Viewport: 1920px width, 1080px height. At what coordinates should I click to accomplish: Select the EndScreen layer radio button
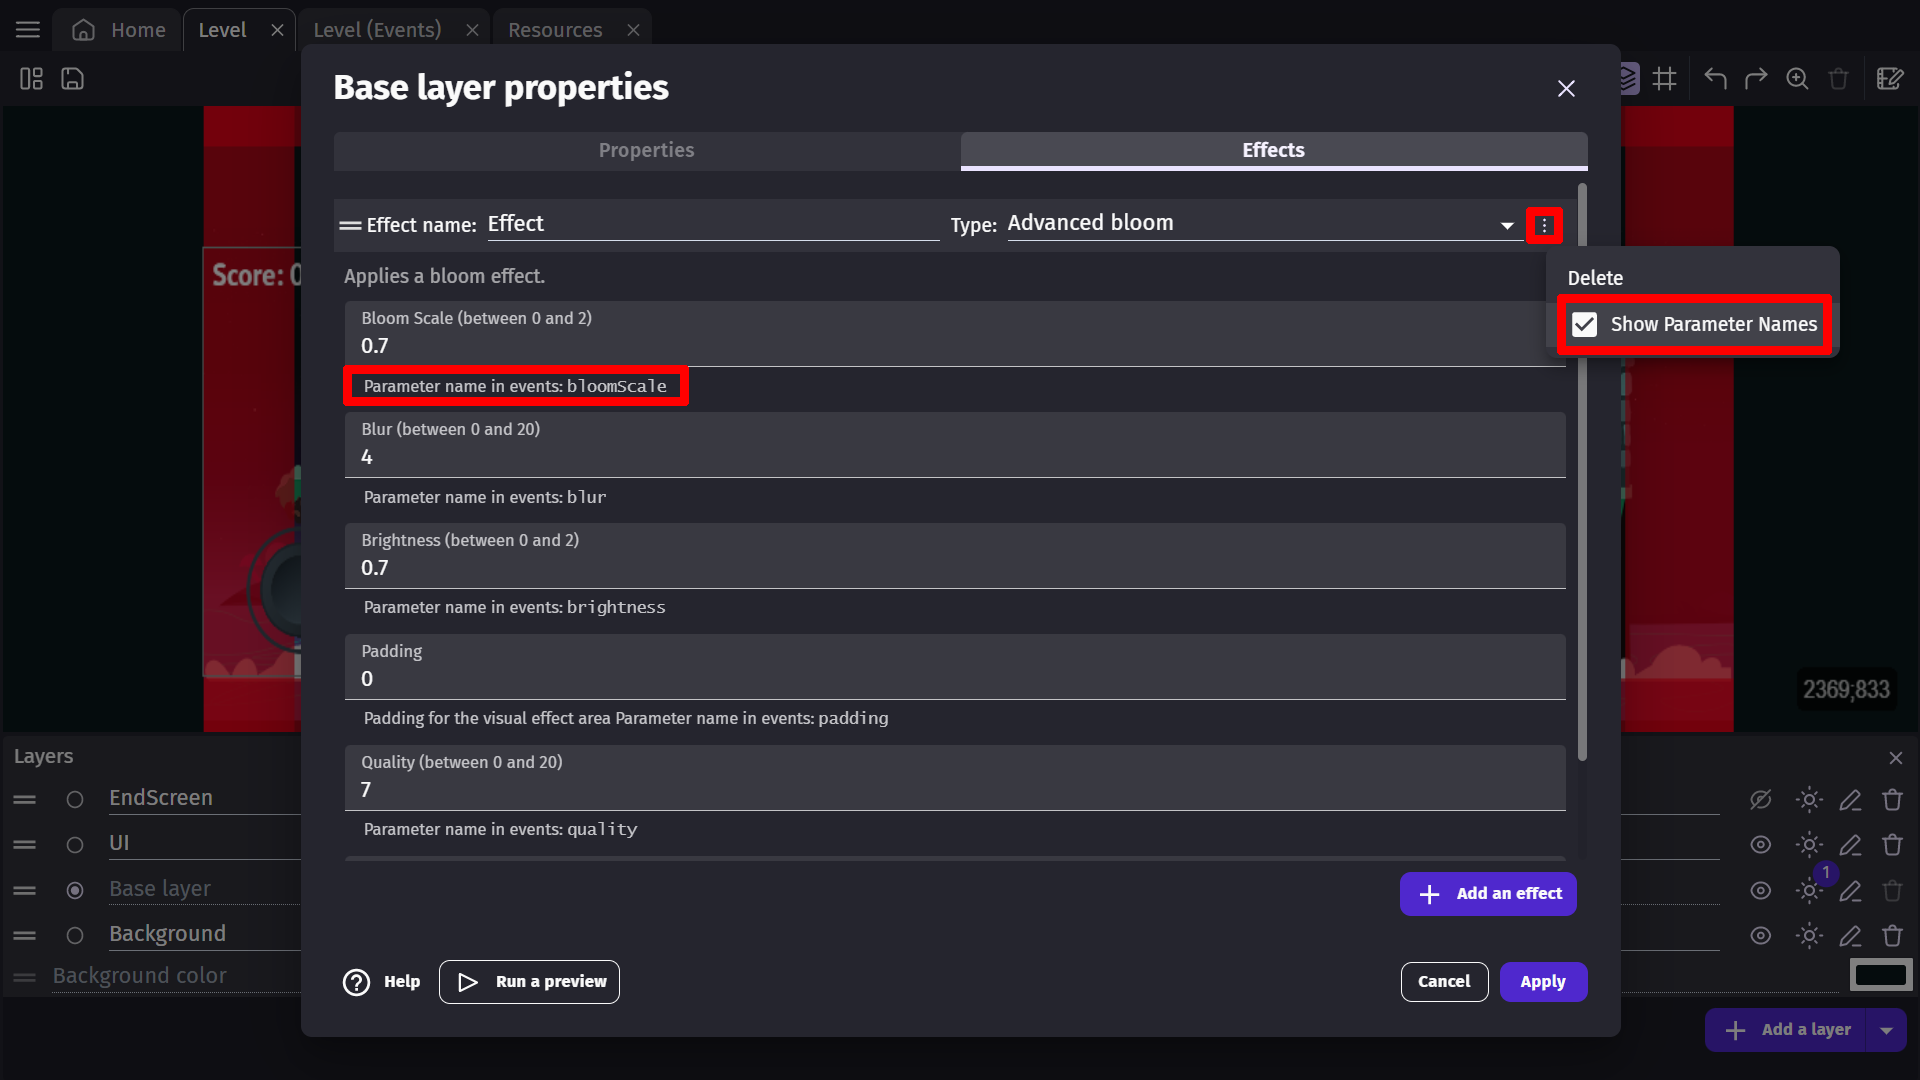click(75, 800)
